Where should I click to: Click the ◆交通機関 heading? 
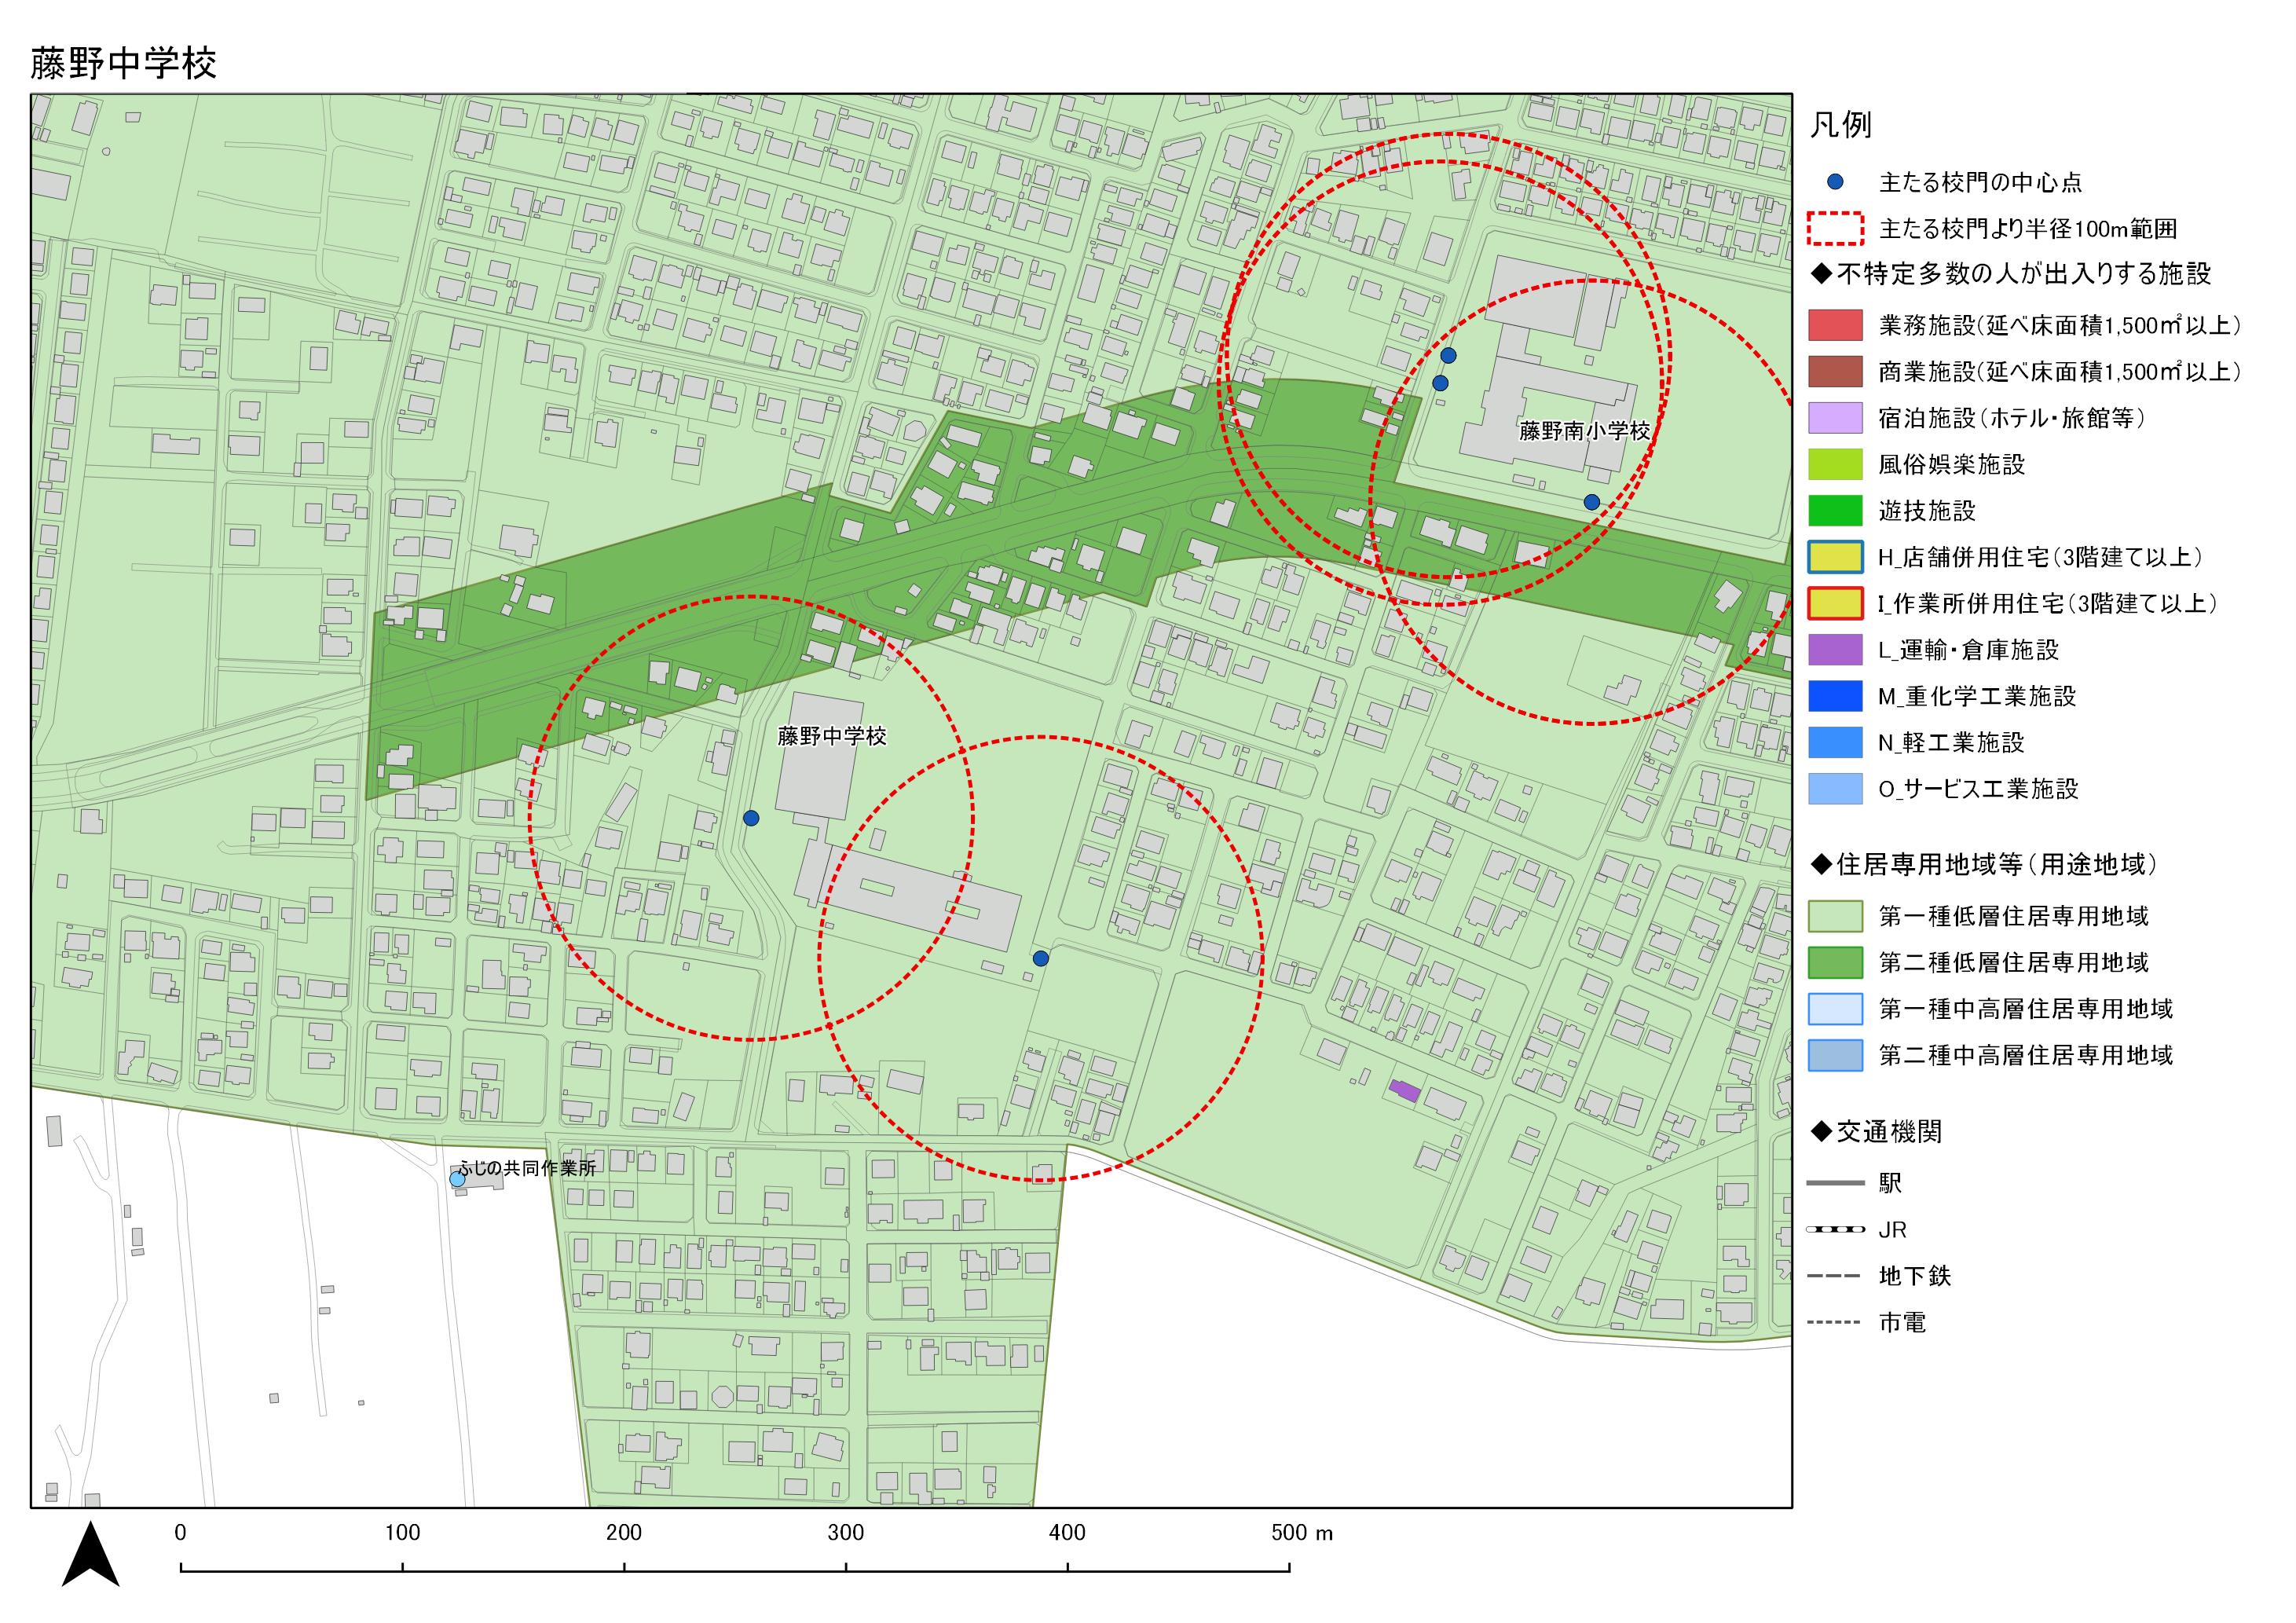coord(1876,1132)
